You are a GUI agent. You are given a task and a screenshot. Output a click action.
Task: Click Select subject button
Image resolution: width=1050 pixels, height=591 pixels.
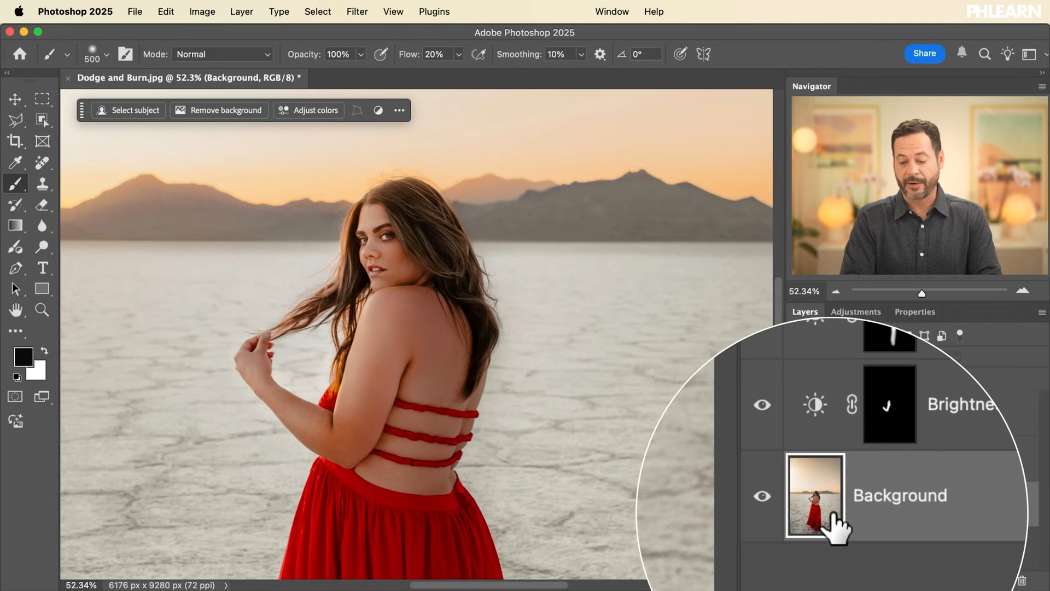click(129, 110)
